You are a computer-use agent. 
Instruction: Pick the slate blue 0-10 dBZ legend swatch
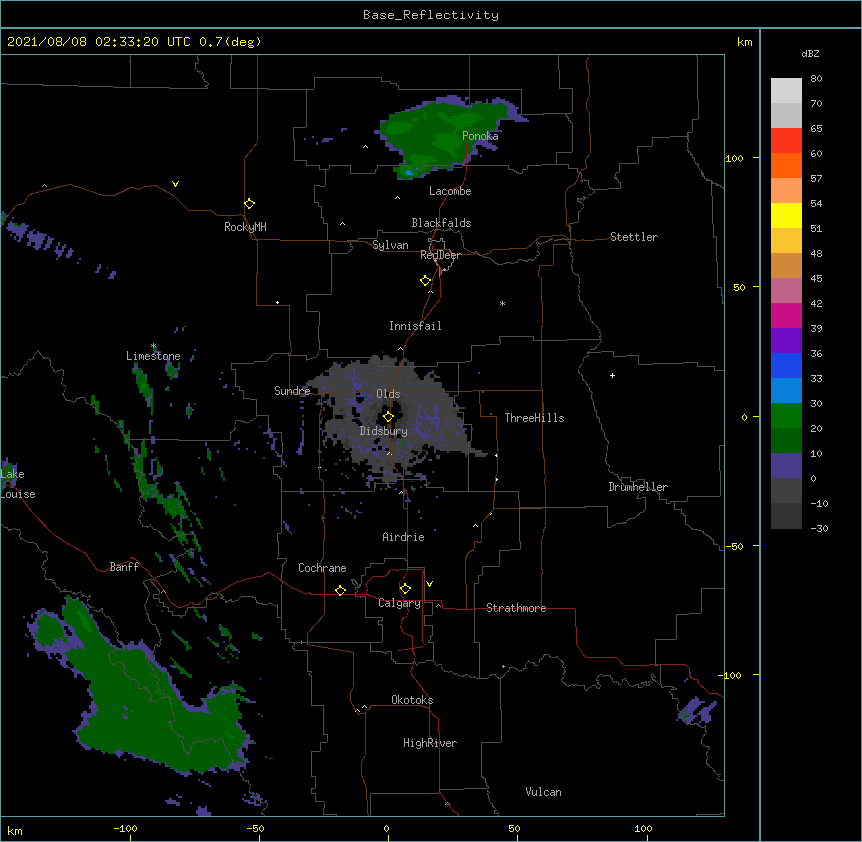click(x=786, y=466)
